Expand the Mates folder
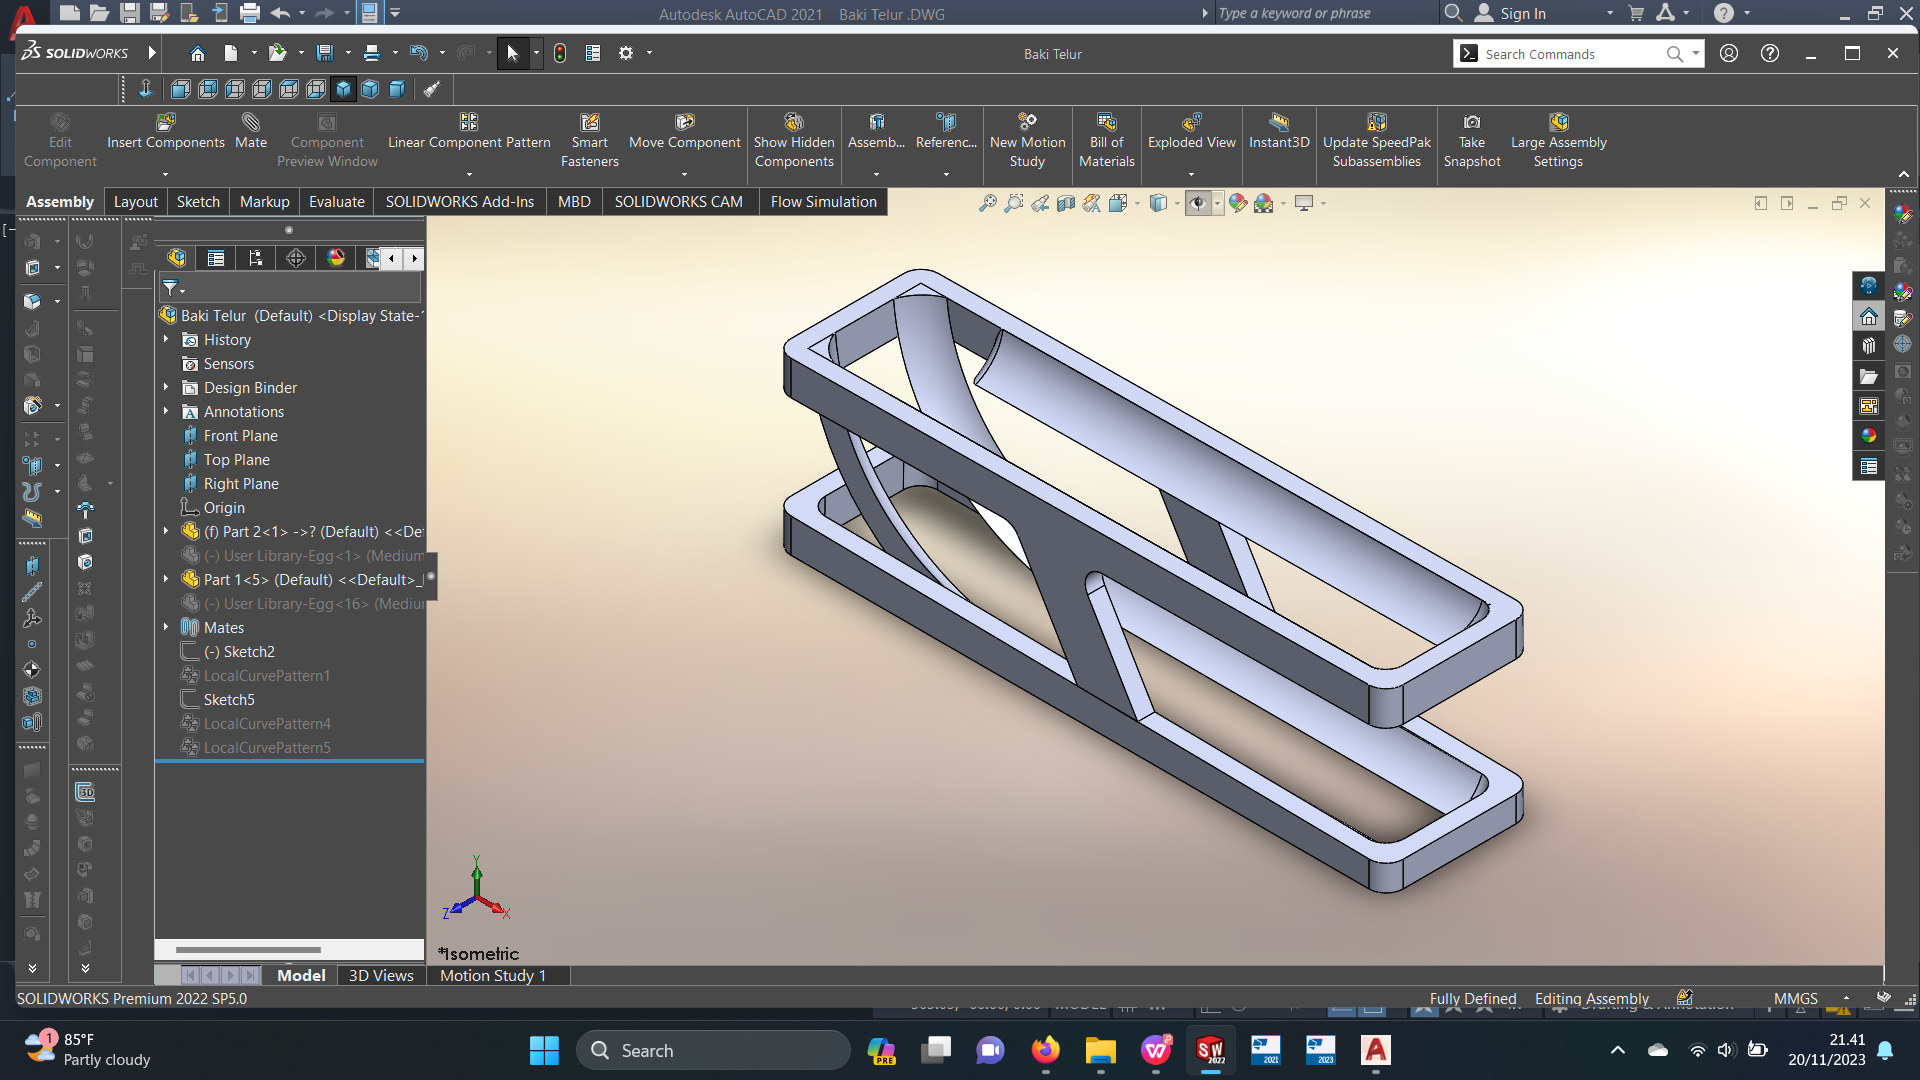The image size is (1920, 1080). pos(166,628)
